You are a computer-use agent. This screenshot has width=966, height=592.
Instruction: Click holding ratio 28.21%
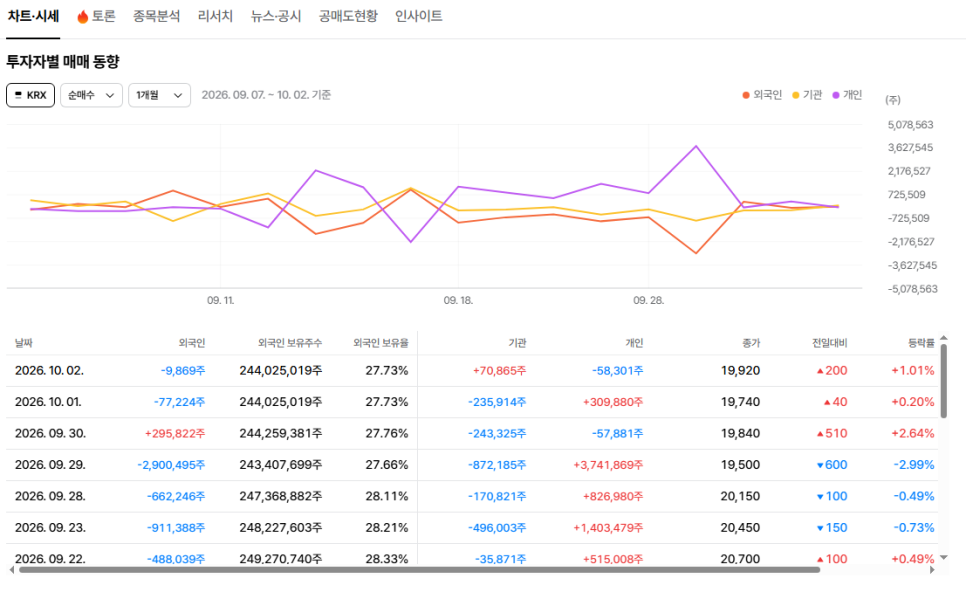[387, 528]
